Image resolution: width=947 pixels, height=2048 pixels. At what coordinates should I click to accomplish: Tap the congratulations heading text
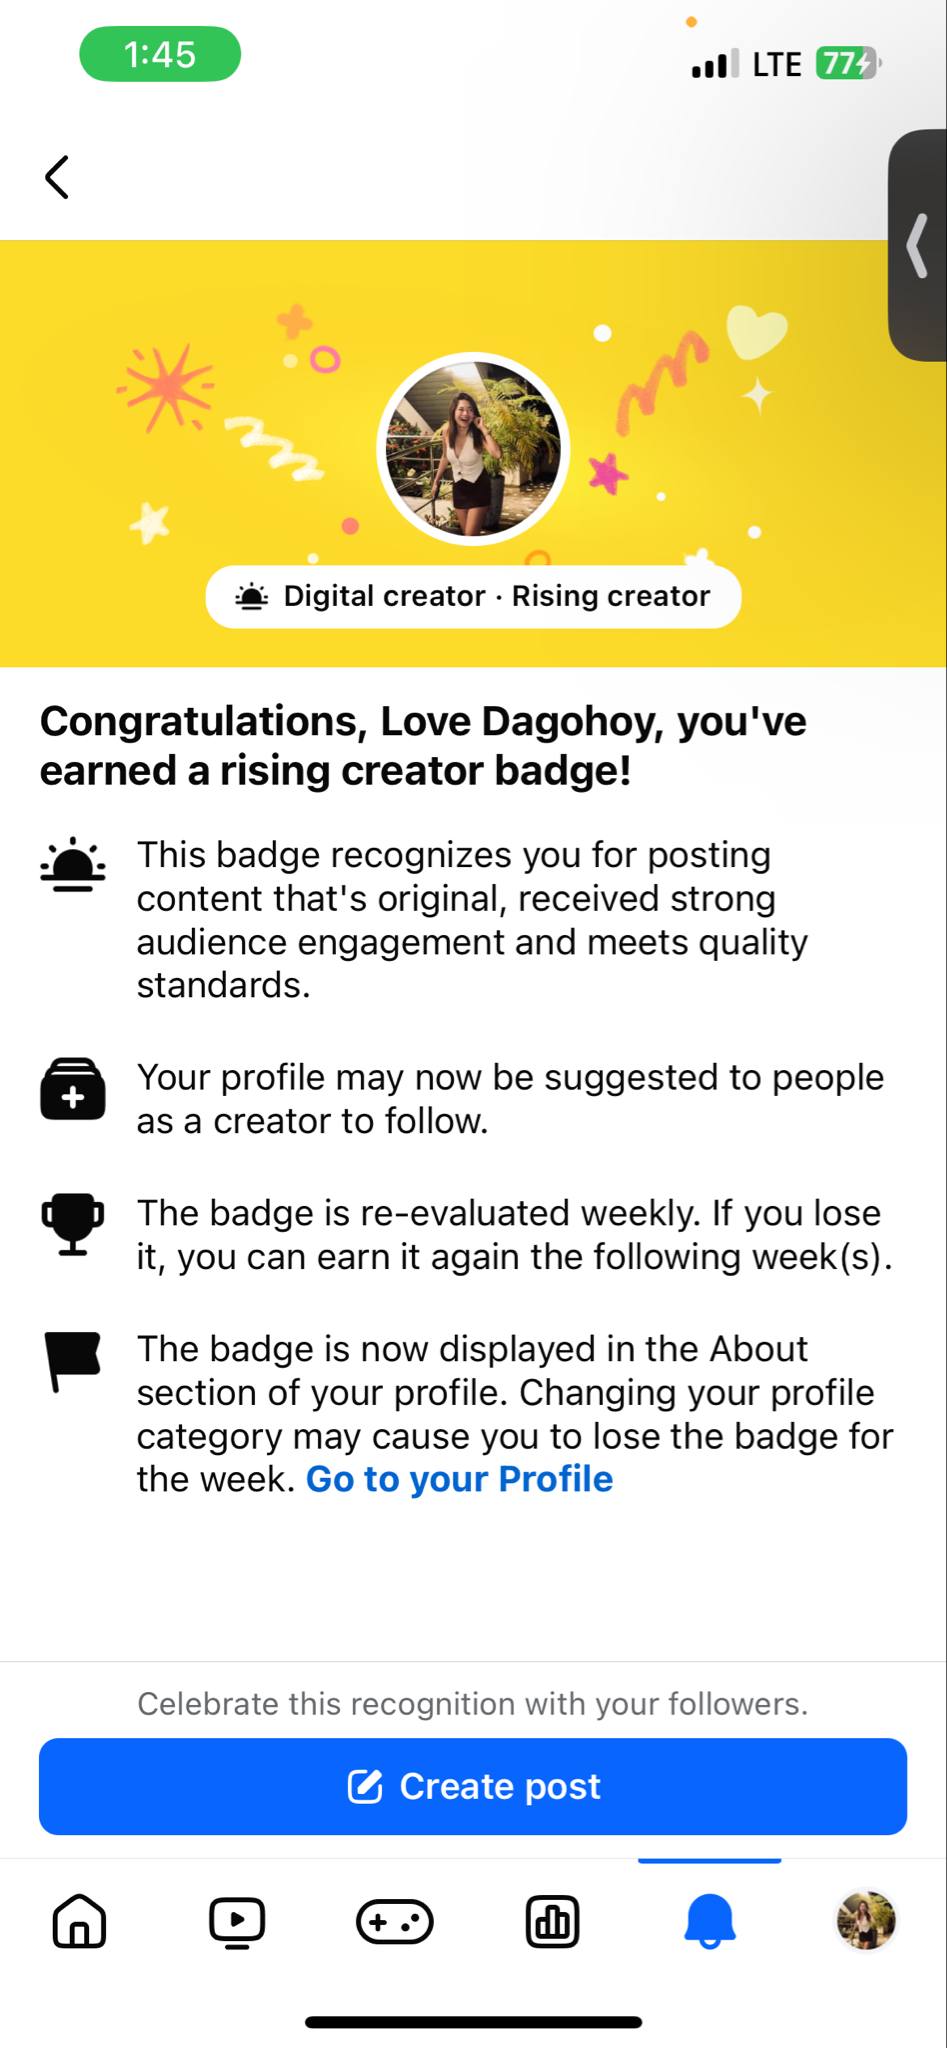pos(423,746)
